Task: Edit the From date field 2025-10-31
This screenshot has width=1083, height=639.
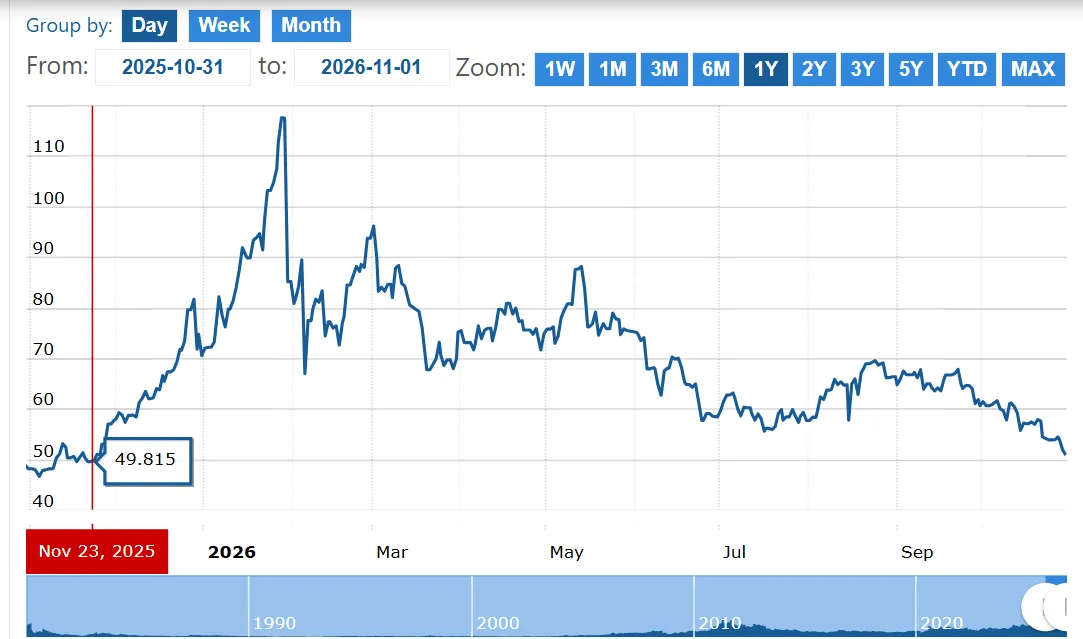Action: point(173,67)
